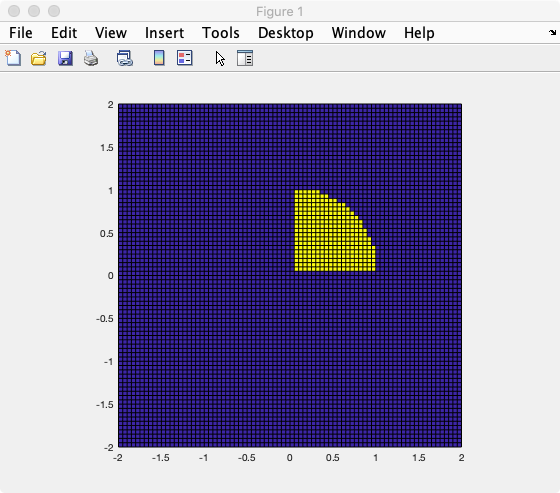
Task: Click the red close window button
Action: coord(14,11)
